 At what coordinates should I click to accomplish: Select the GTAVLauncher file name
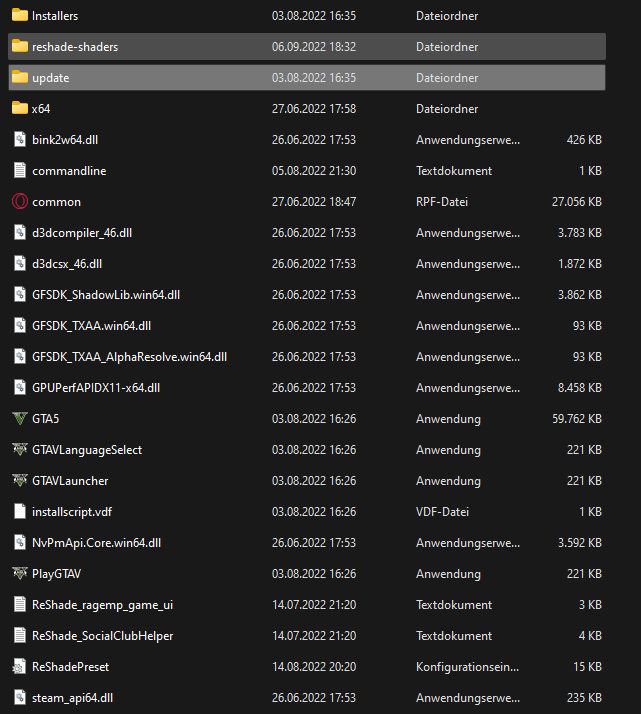tap(70, 481)
